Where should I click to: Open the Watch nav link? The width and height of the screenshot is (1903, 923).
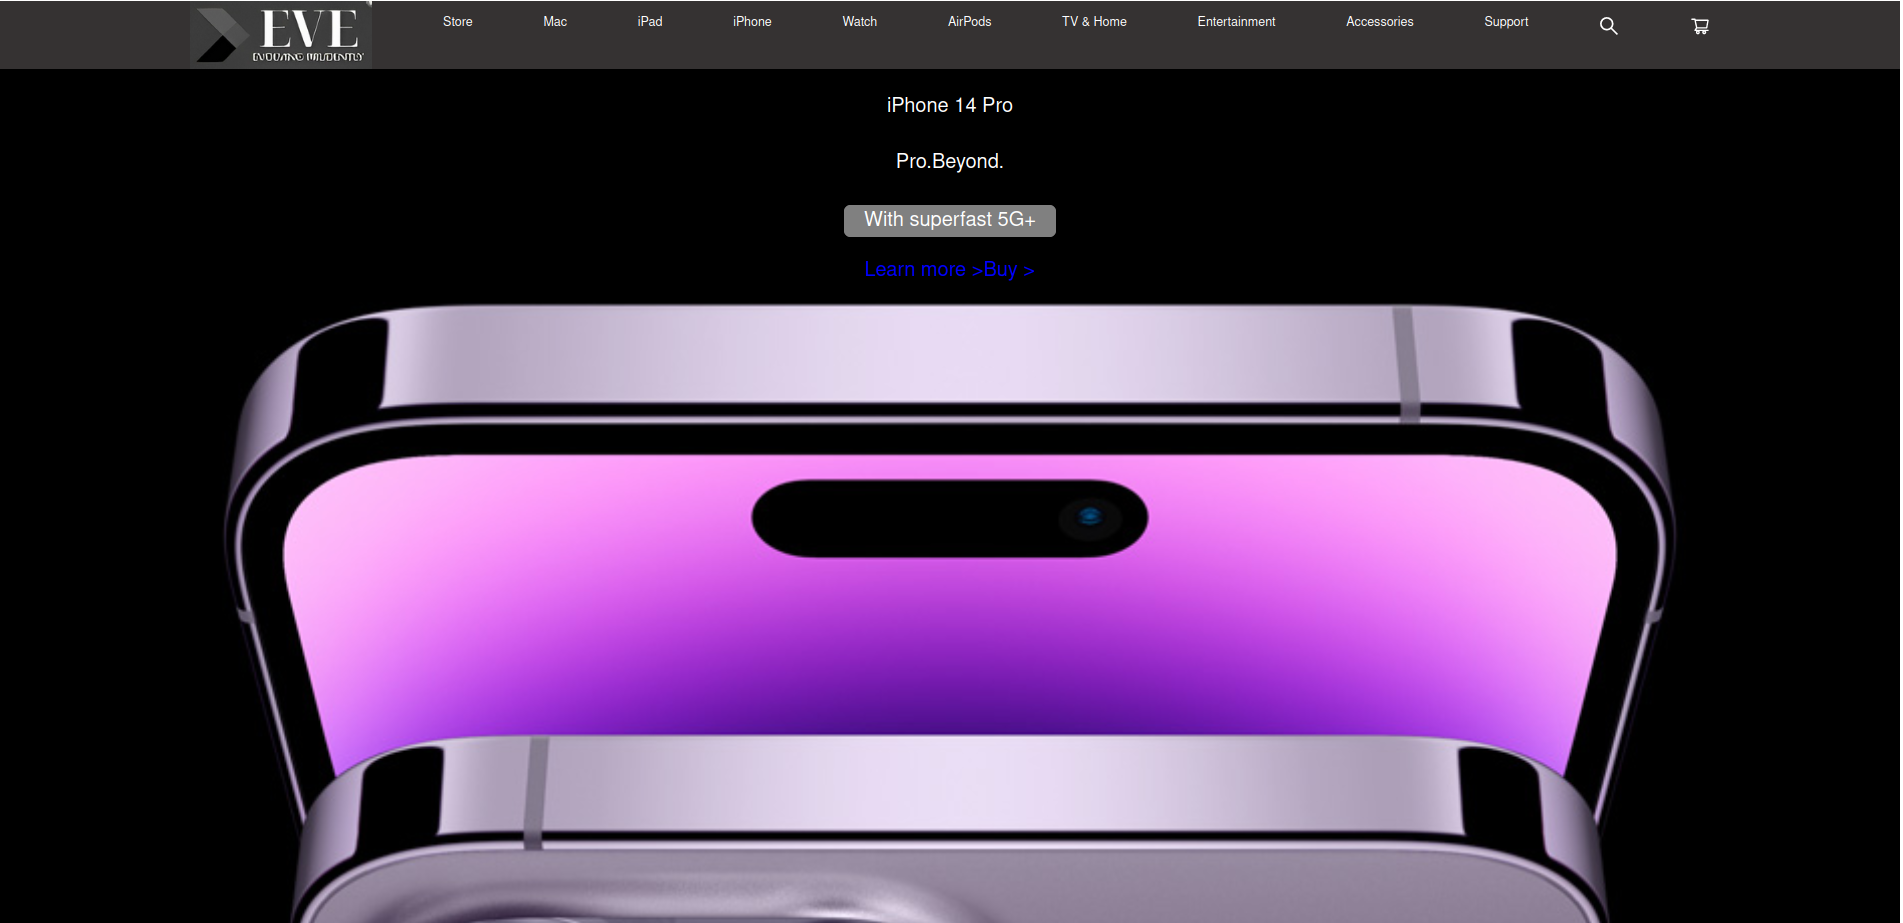[x=860, y=21]
